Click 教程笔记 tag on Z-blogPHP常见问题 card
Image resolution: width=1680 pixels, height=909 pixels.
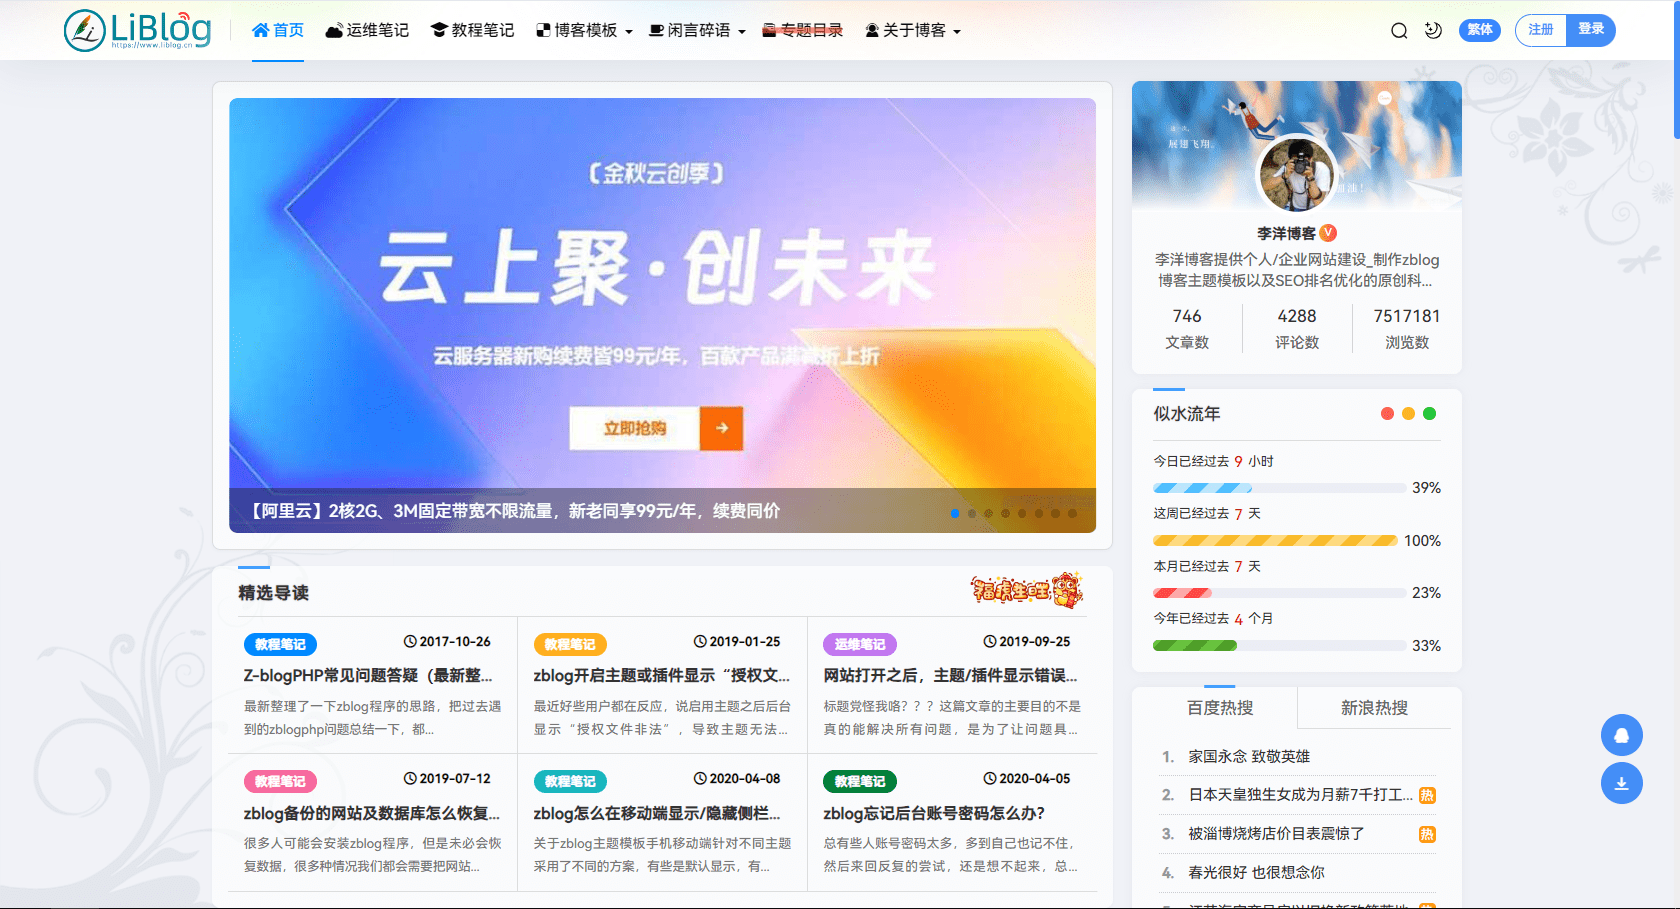click(x=280, y=645)
